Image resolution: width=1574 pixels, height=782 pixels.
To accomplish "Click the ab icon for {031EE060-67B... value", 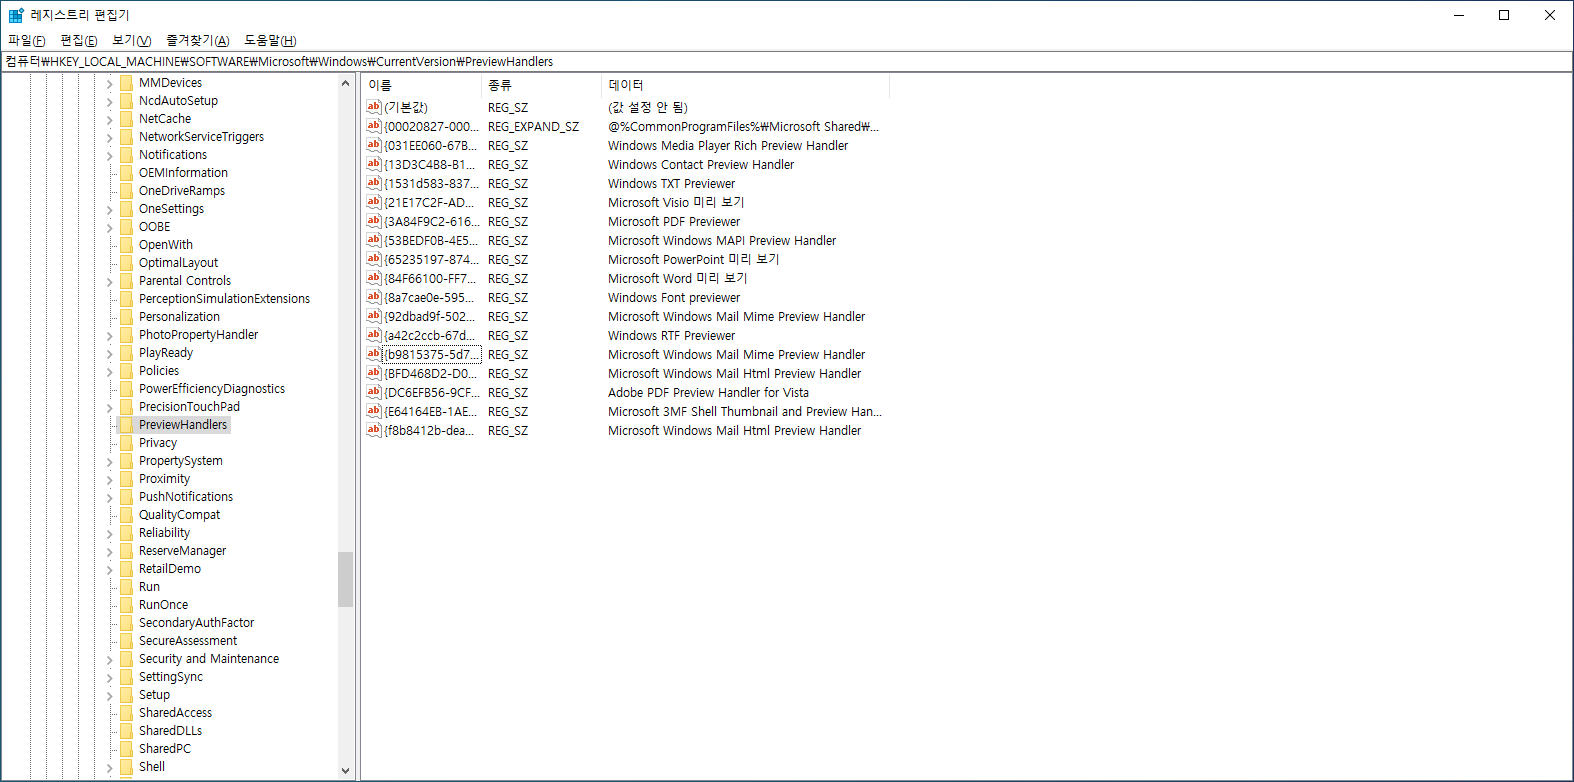I will tap(374, 145).
